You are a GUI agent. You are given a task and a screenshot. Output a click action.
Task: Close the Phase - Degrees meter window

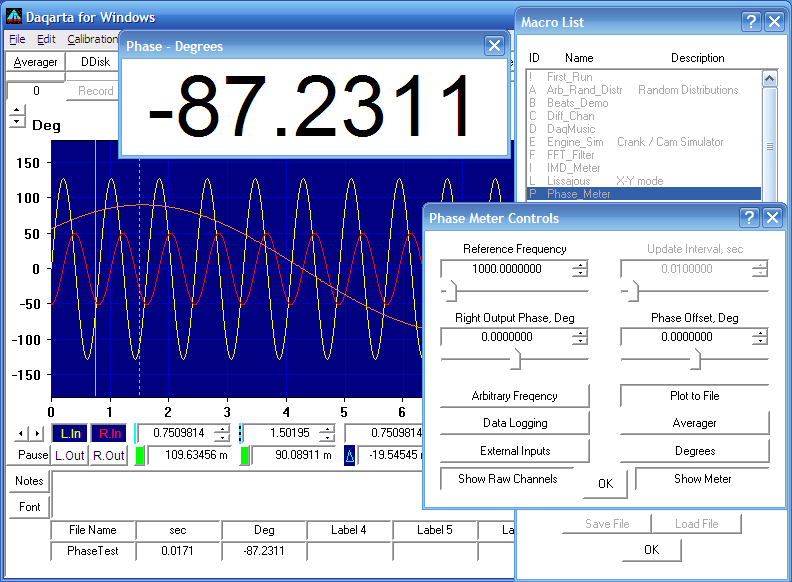493,45
